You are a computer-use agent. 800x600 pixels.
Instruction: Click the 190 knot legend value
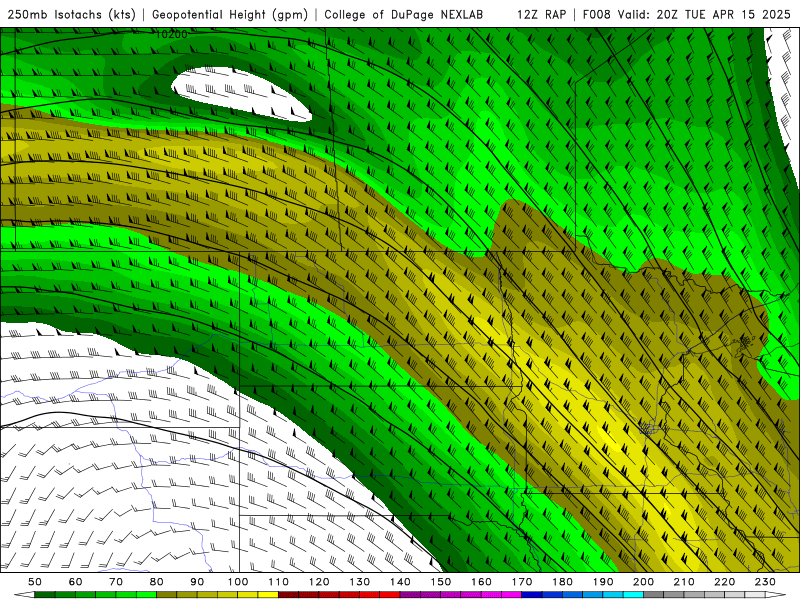(x=603, y=582)
